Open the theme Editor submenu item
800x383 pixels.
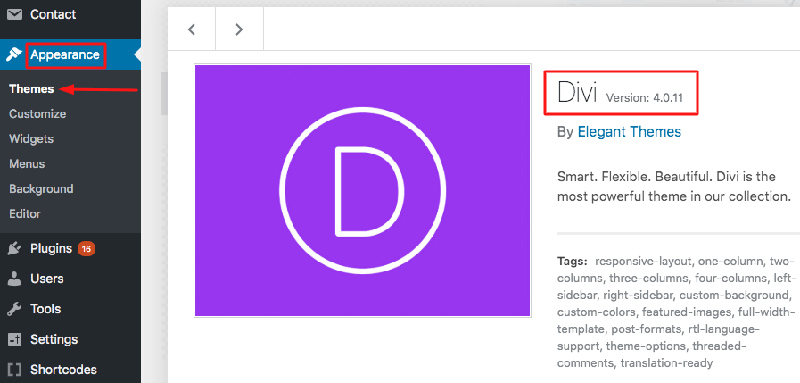point(24,214)
